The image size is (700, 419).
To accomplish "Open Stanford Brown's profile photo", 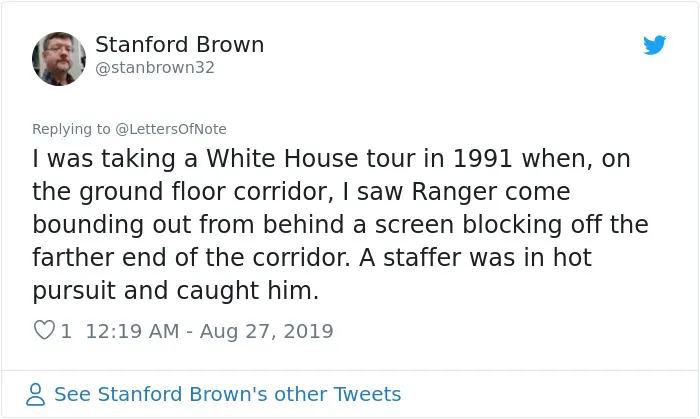I will coord(59,58).
